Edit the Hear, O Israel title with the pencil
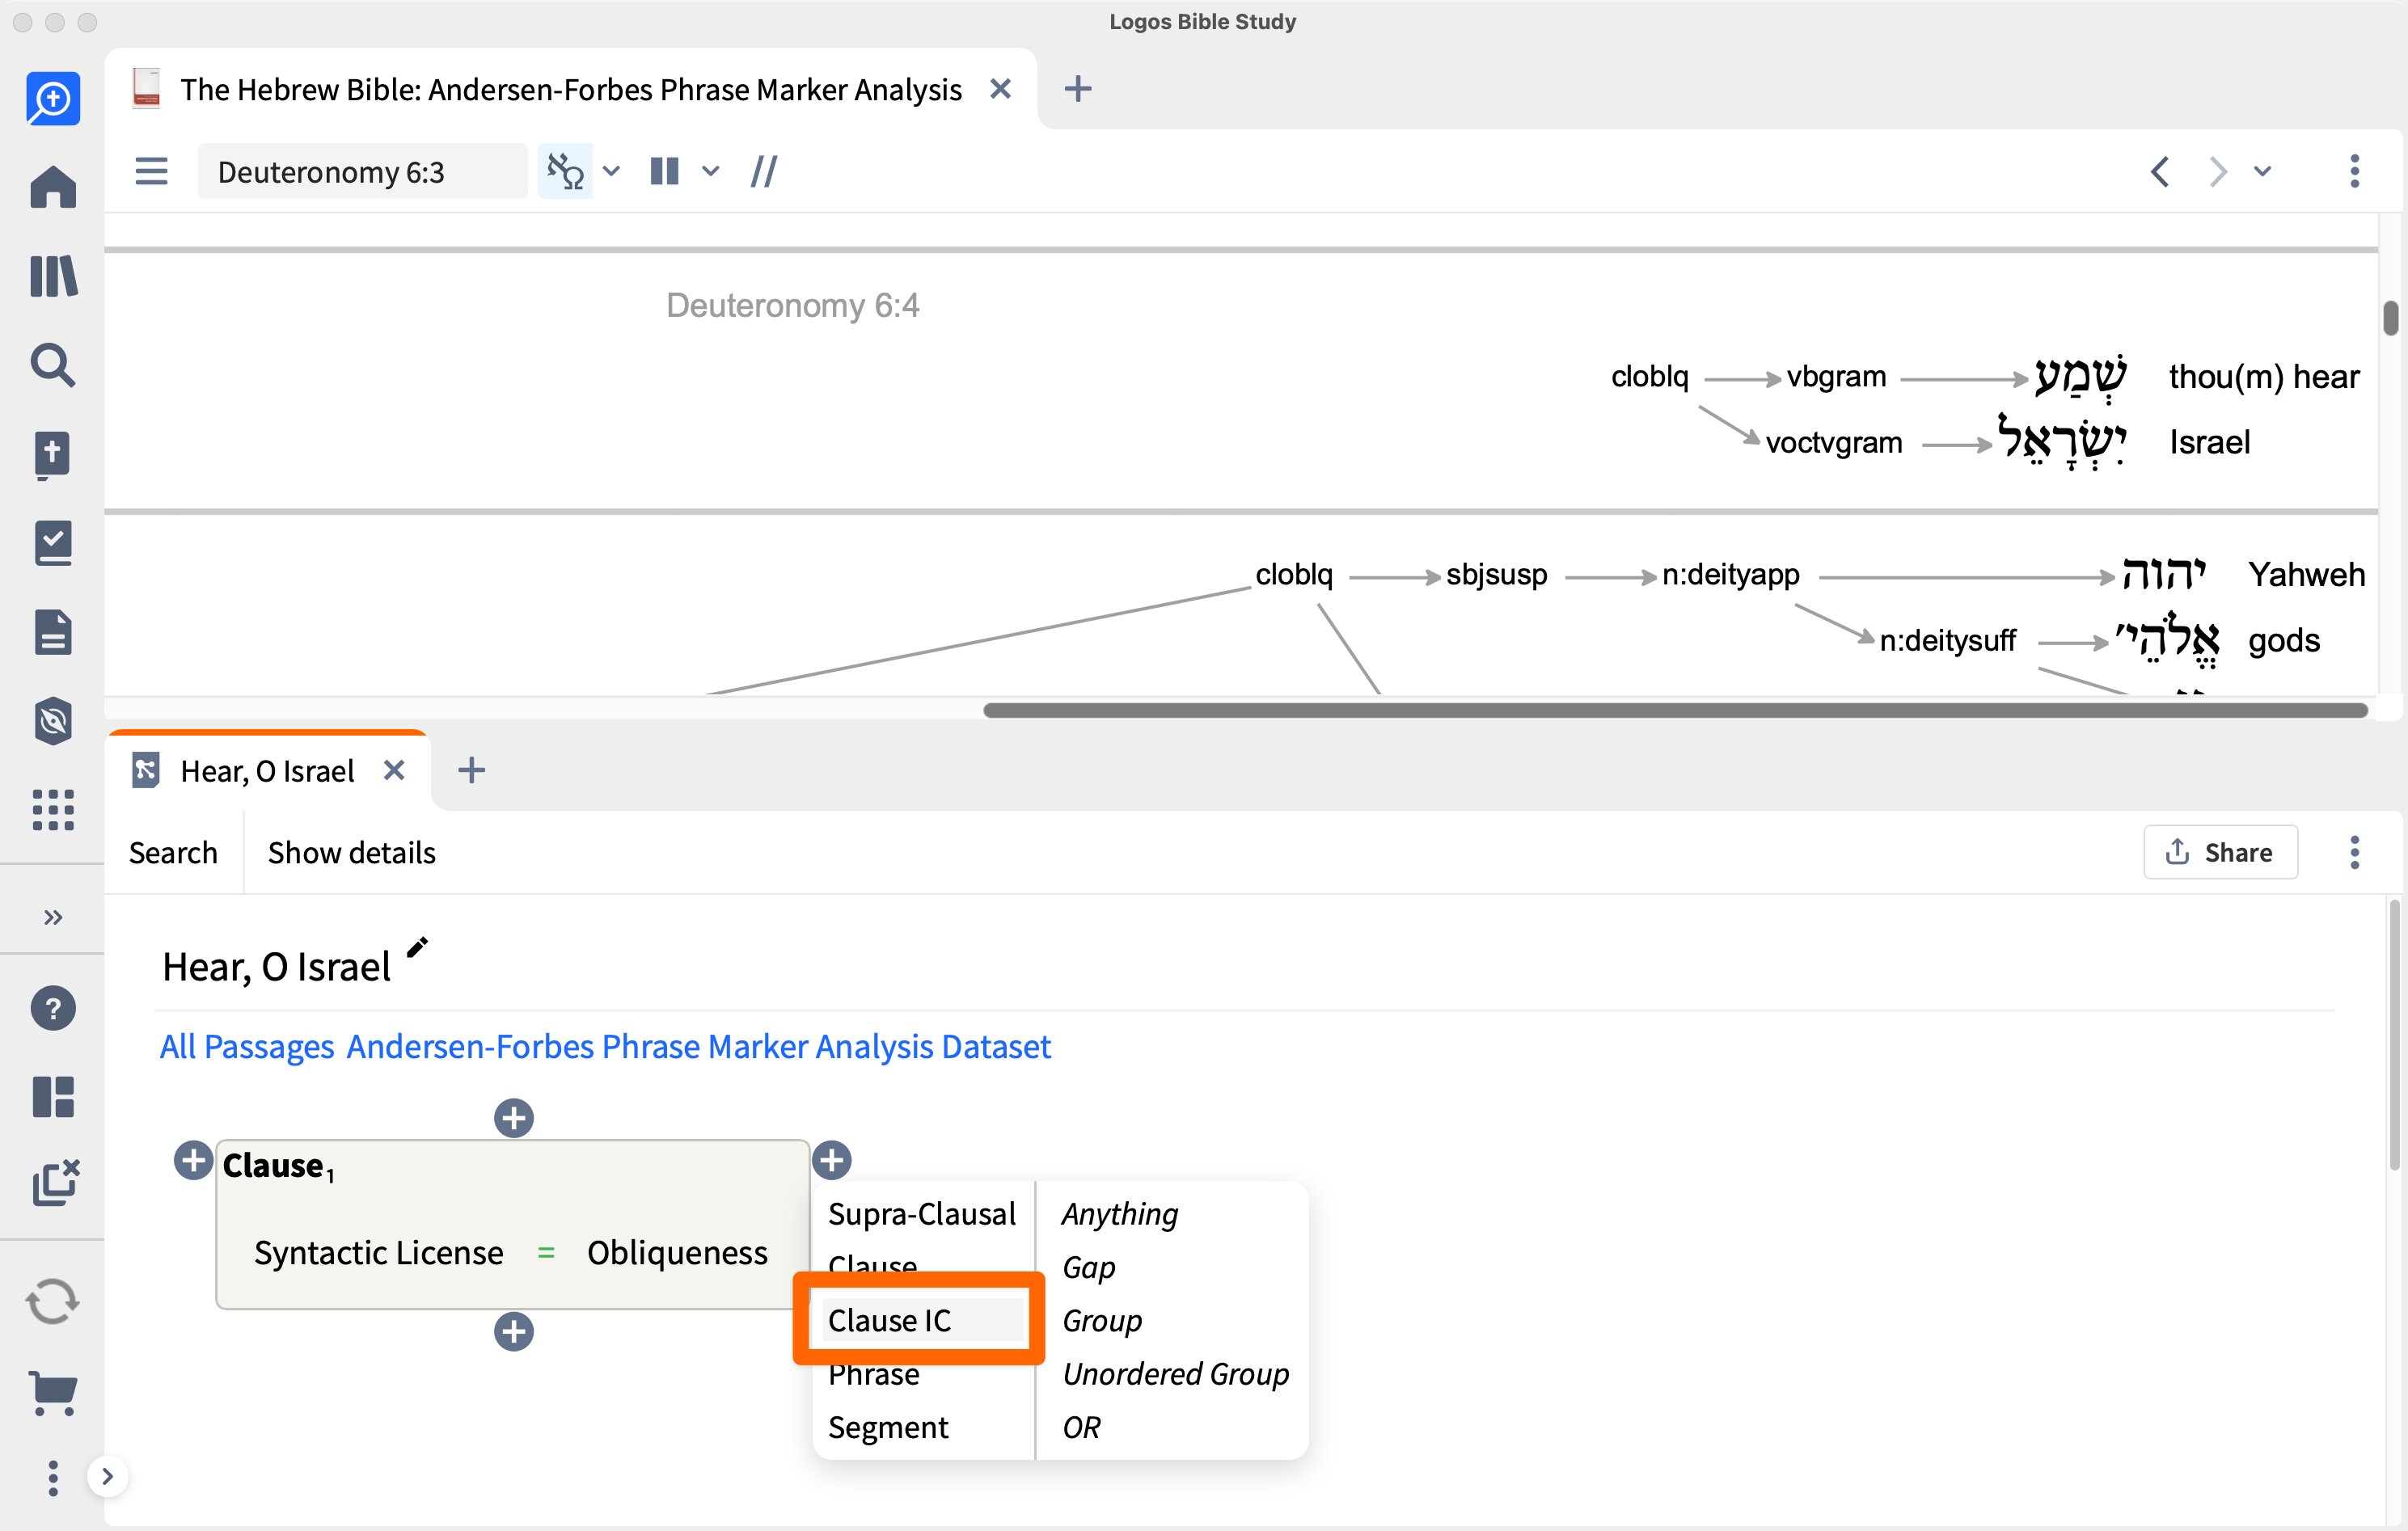 [x=417, y=947]
